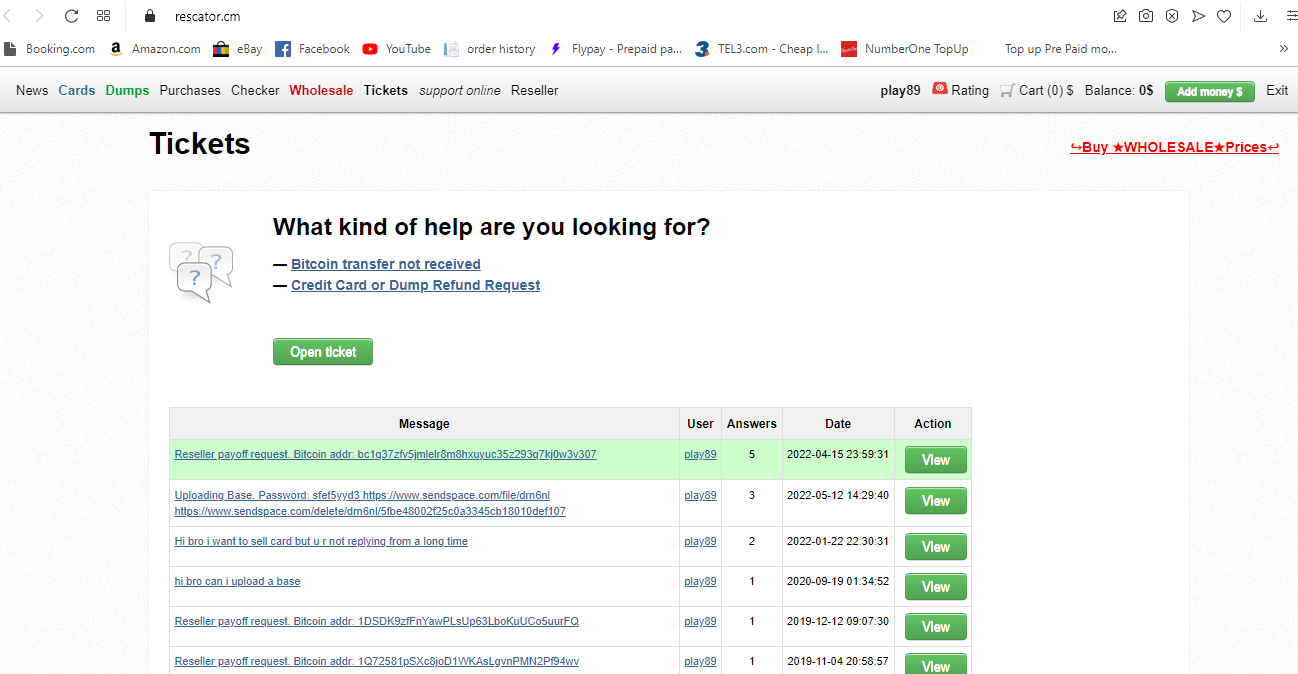Open the Uploading Base ticket message

click(x=370, y=503)
